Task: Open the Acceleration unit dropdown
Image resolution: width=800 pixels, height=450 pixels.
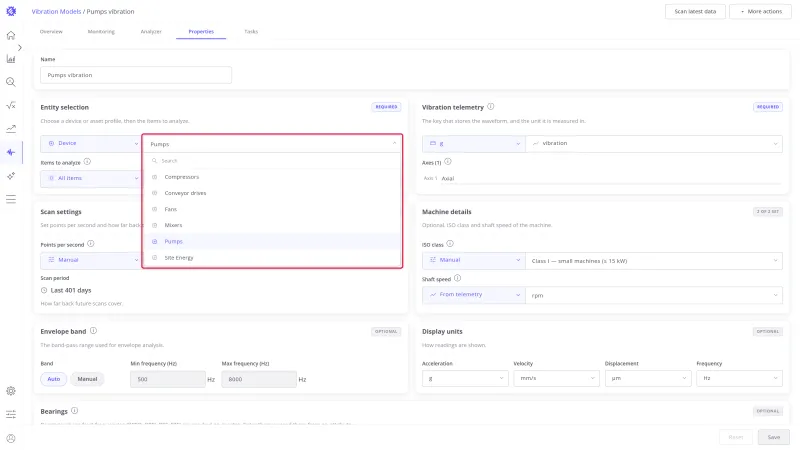Action: coord(465,378)
